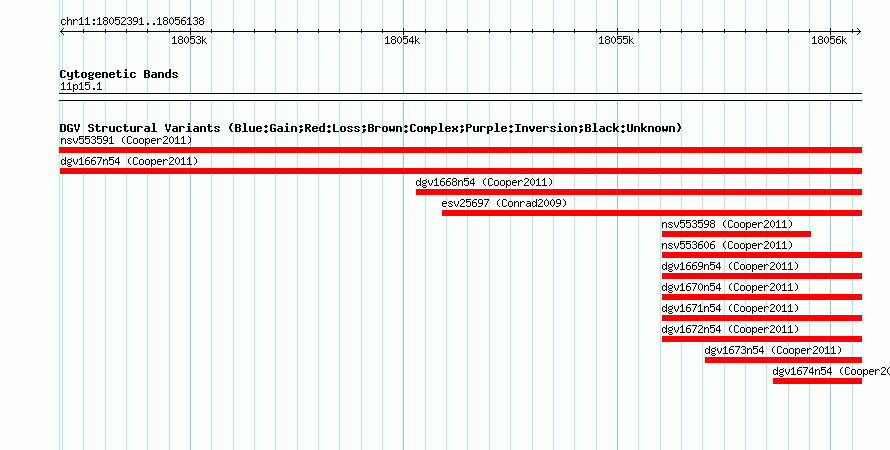Open nsv553606 (Cooper2011) variant label
The image size is (890, 450).
click(727, 245)
